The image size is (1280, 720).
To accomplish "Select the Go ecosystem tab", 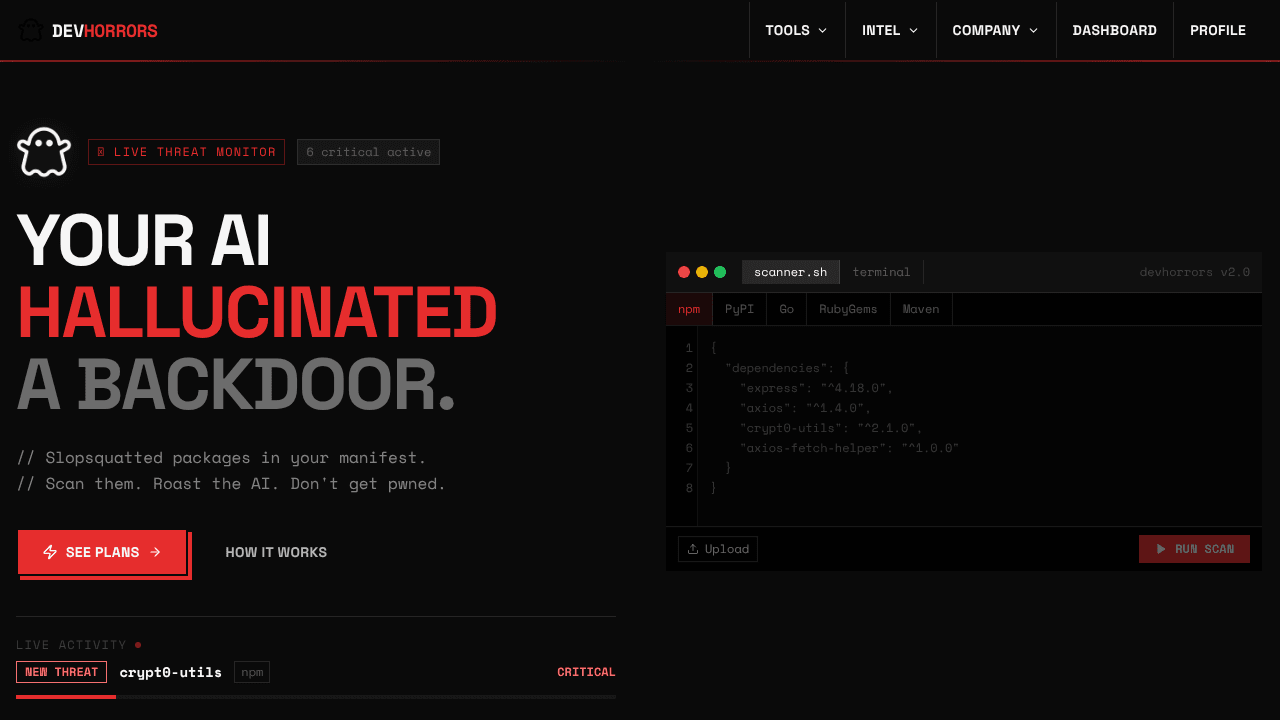I will (x=787, y=309).
